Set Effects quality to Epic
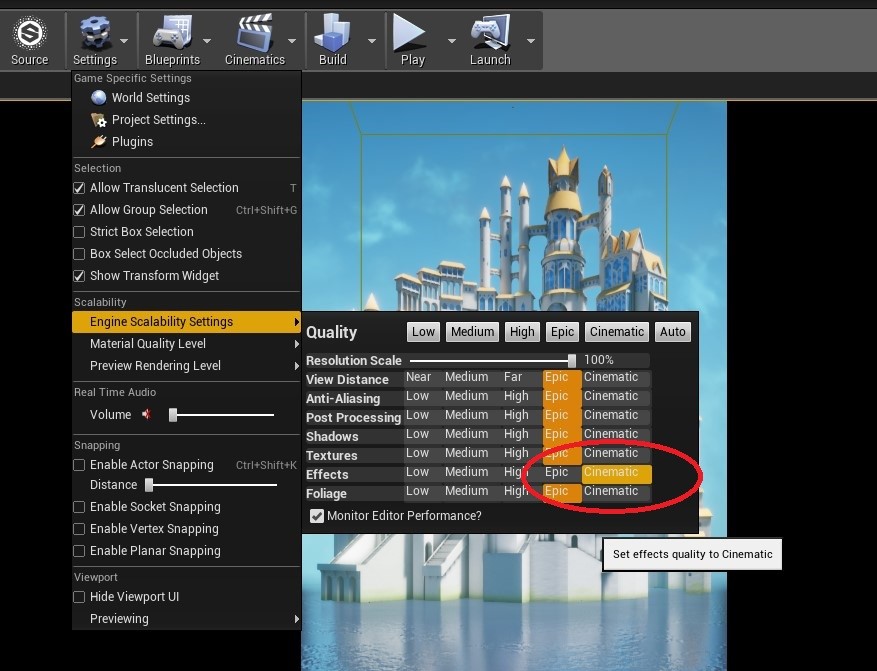The image size is (877, 671). pyautogui.click(x=562, y=472)
